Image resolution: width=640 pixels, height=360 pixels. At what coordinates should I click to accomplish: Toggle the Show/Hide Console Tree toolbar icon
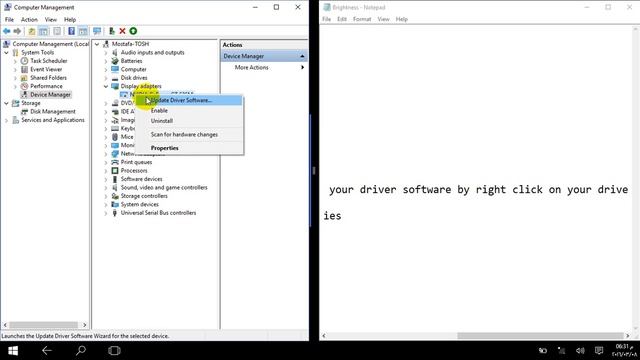43,31
